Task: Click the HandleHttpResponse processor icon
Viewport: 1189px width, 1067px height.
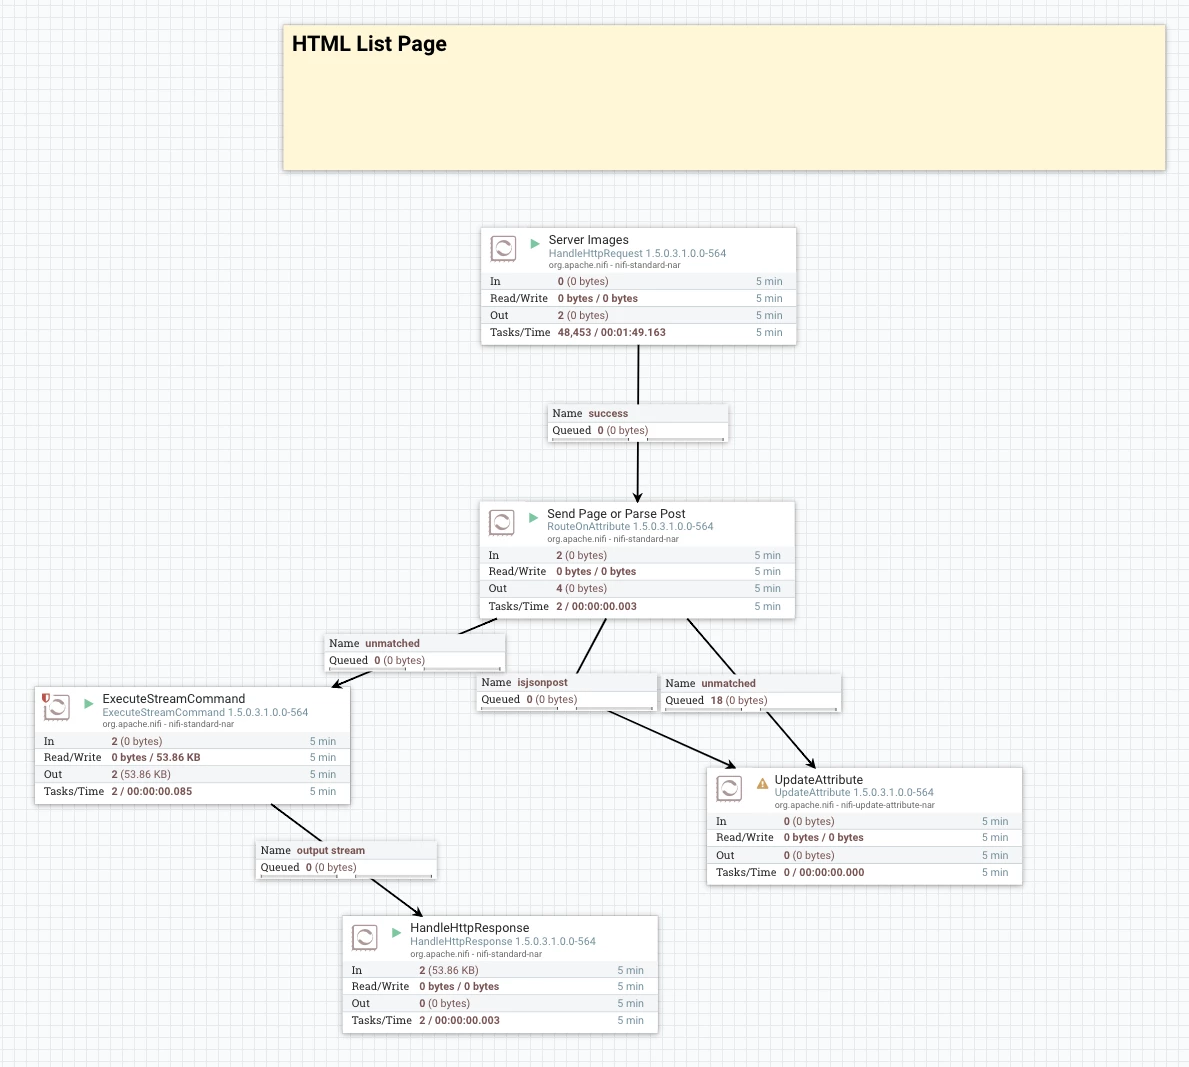Action: coord(365,937)
